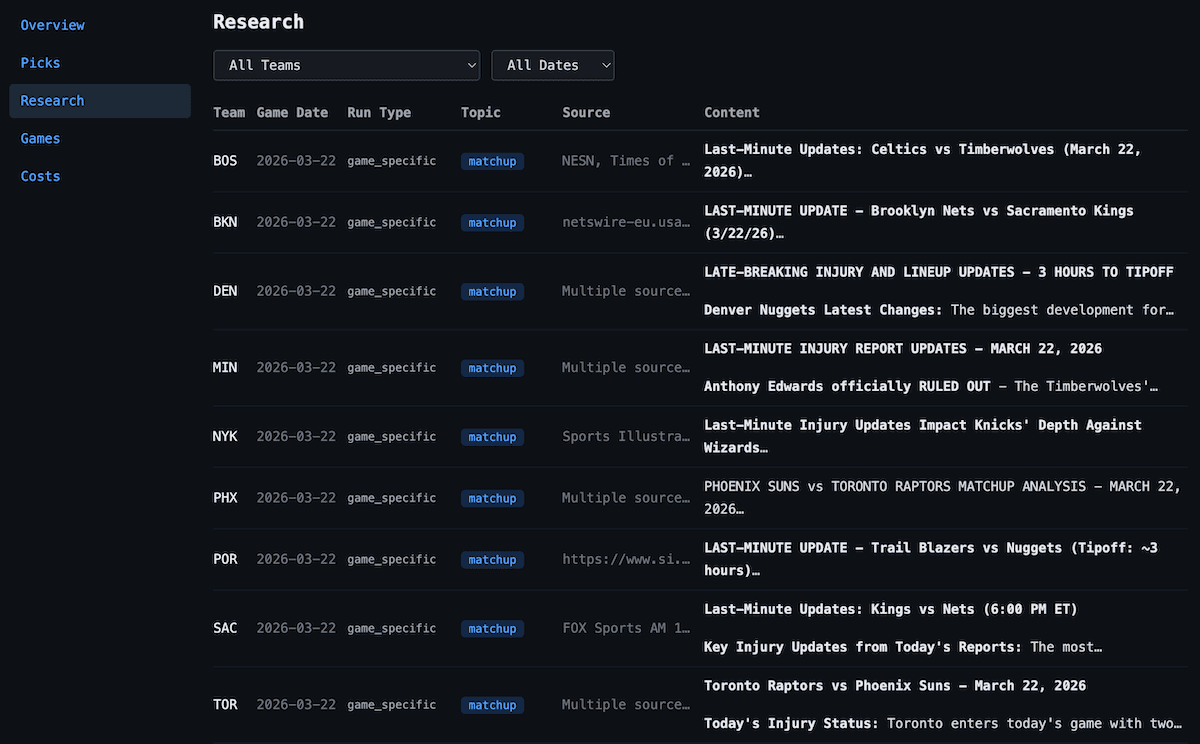The width and height of the screenshot is (1200, 744).
Task: Open the Brooklyn Nets vs Sacramento Kings update
Action: click(x=918, y=221)
